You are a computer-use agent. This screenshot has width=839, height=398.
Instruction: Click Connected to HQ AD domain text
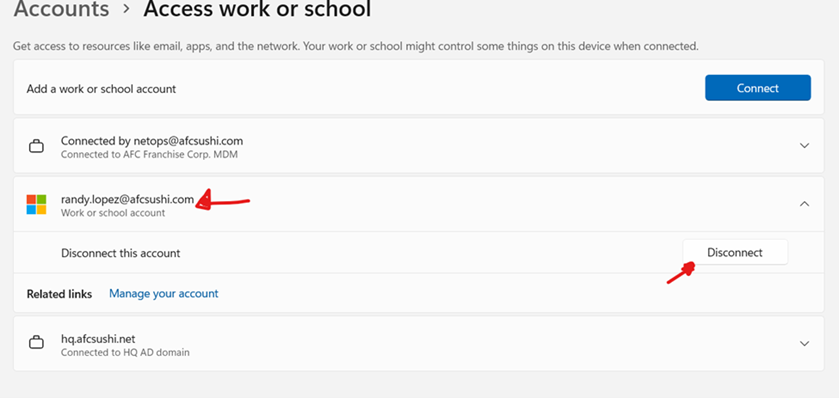(x=125, y=353)
